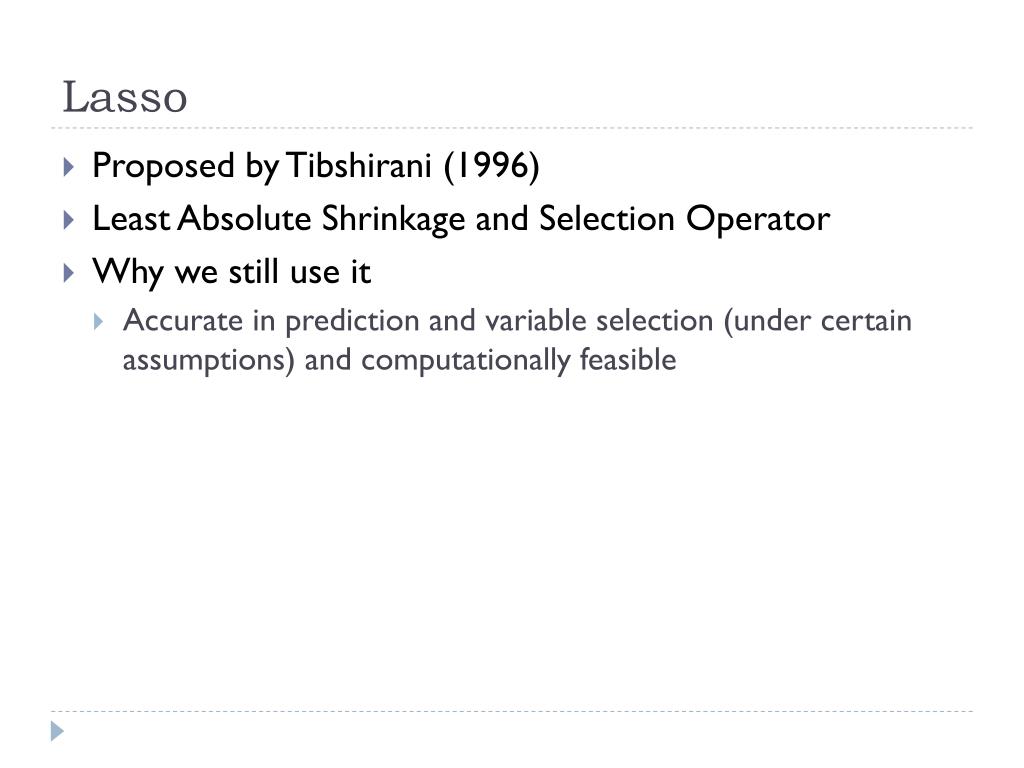Select the Lasso slide title
This screenshot has width=1024, height=768.
(125, 97)
